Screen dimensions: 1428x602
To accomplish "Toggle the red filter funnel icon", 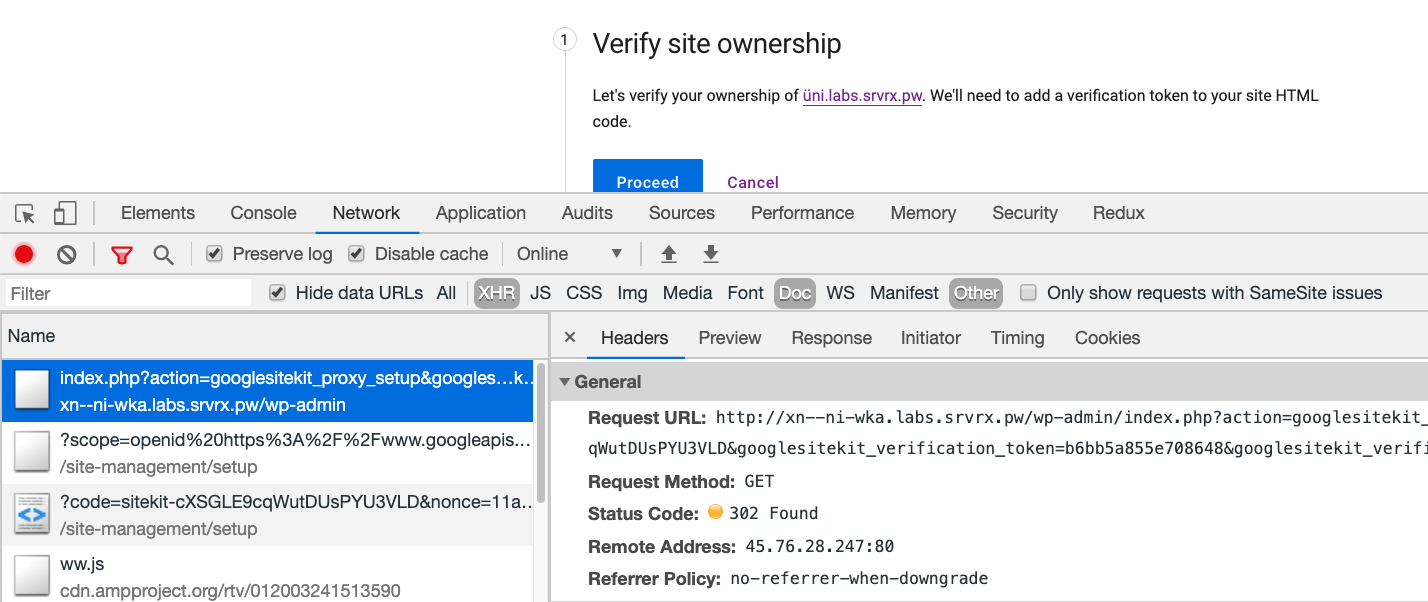I will pos(122,254).
